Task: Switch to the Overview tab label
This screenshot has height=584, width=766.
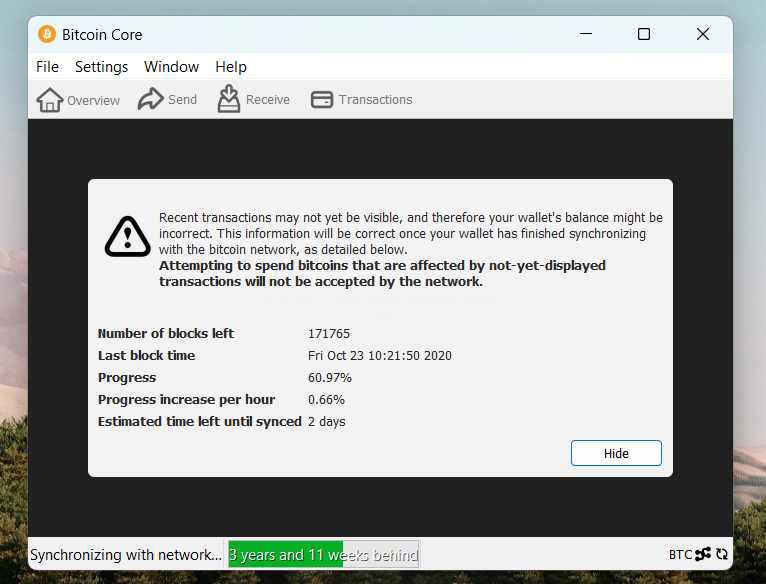Action: tap(93, 101)
